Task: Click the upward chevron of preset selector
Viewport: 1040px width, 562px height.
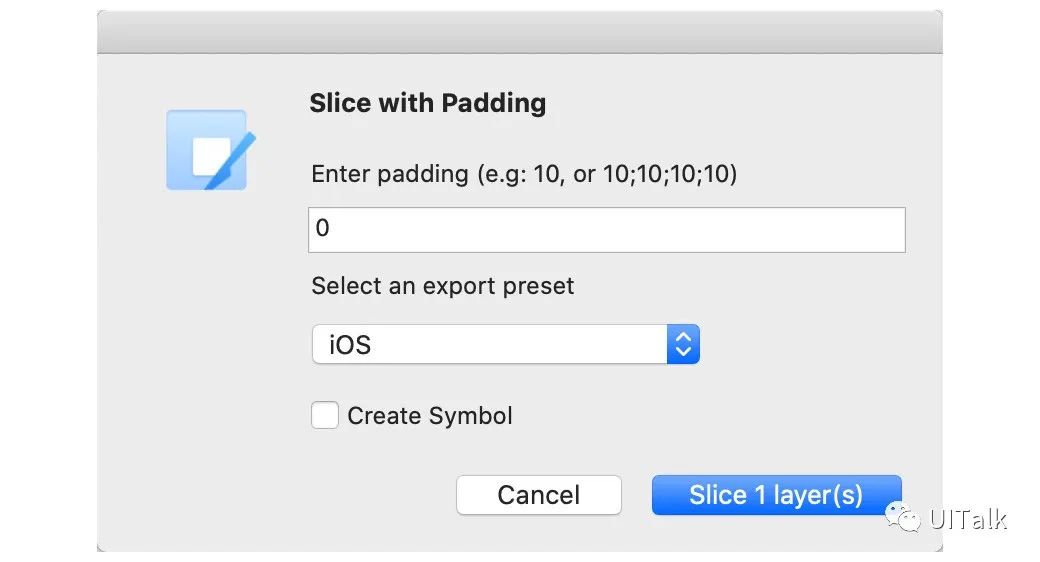Action: (x=683, y=337)
